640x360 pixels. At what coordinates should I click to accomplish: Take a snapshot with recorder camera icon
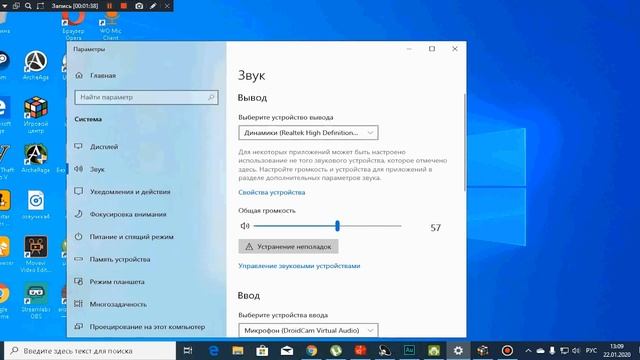coord(139,6)
